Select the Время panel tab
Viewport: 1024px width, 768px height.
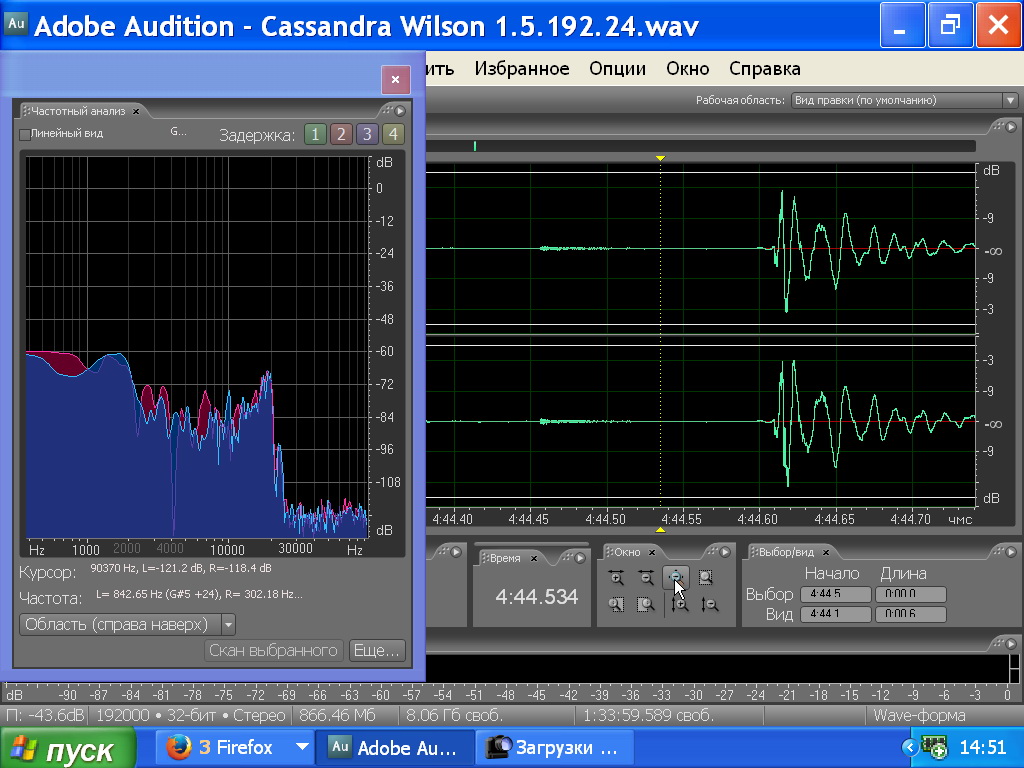point(505,558)
